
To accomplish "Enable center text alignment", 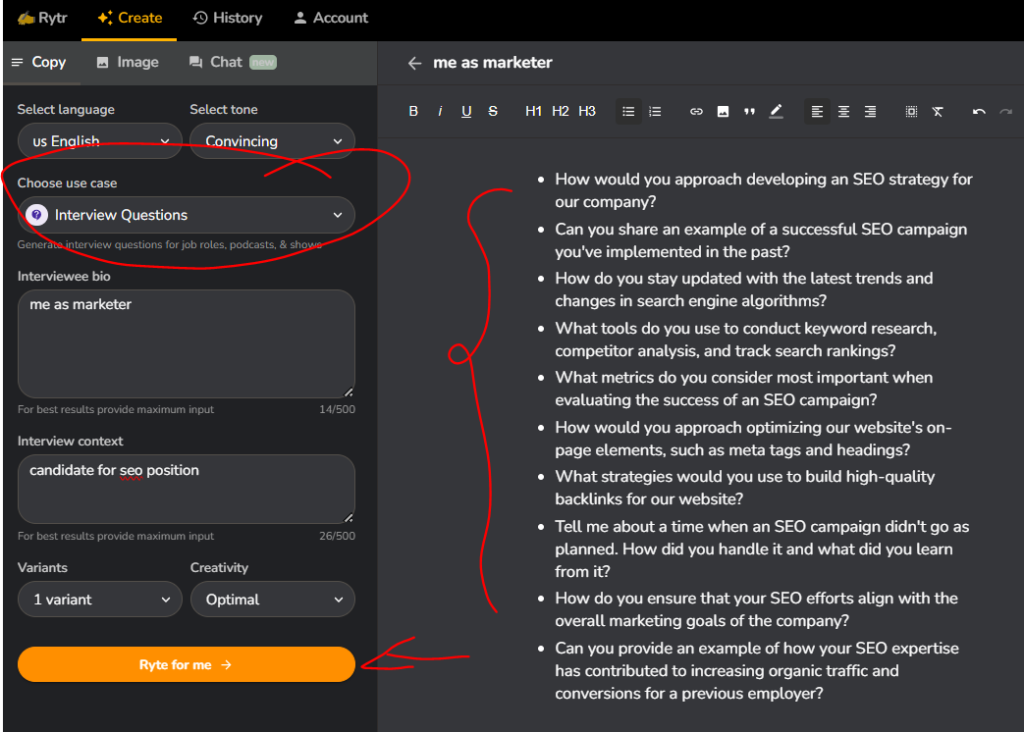I will (844, 111).
